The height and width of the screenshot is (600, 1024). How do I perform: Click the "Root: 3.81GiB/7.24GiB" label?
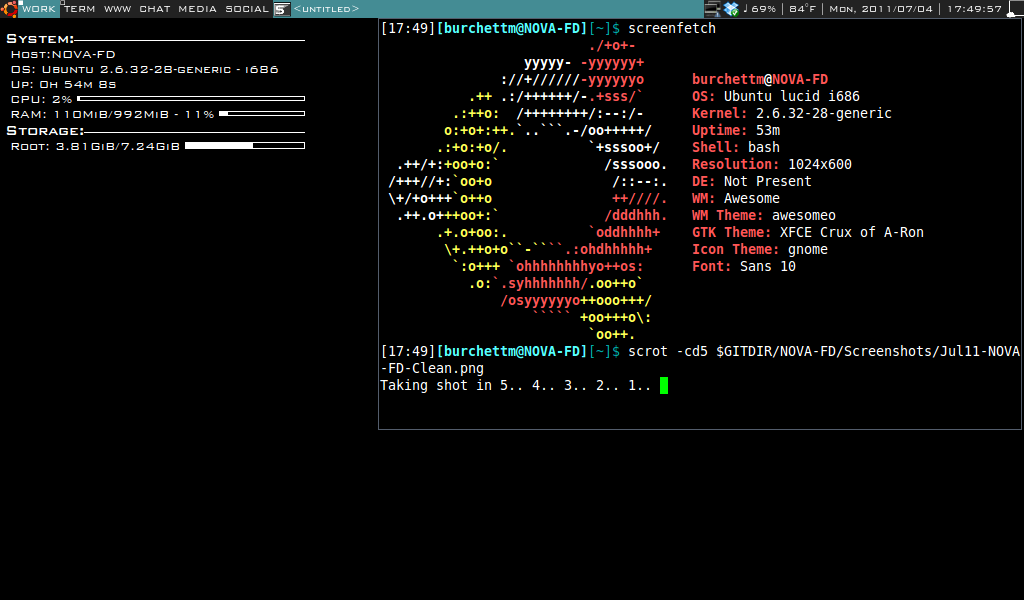click(x=95, y=146)
